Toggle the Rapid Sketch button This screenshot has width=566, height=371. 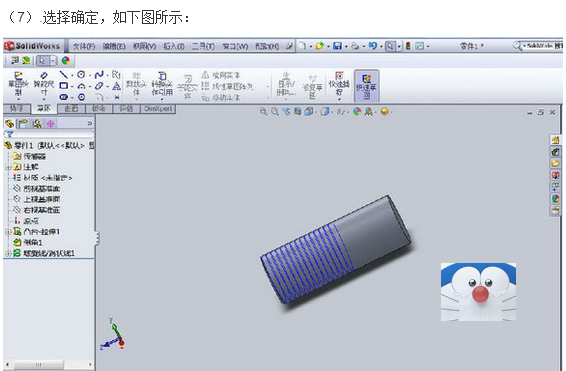(366, 86)
